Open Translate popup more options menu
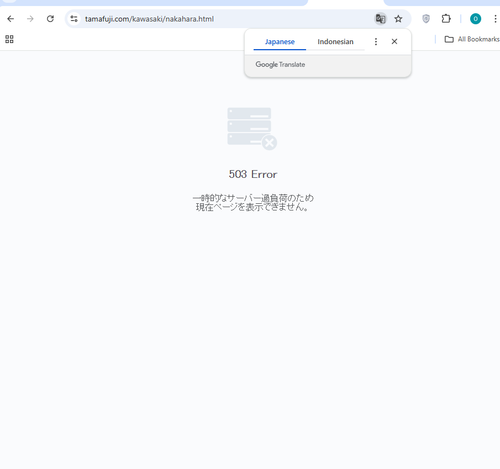The height and width of the screenshot is (469, 500). [376, 42]
